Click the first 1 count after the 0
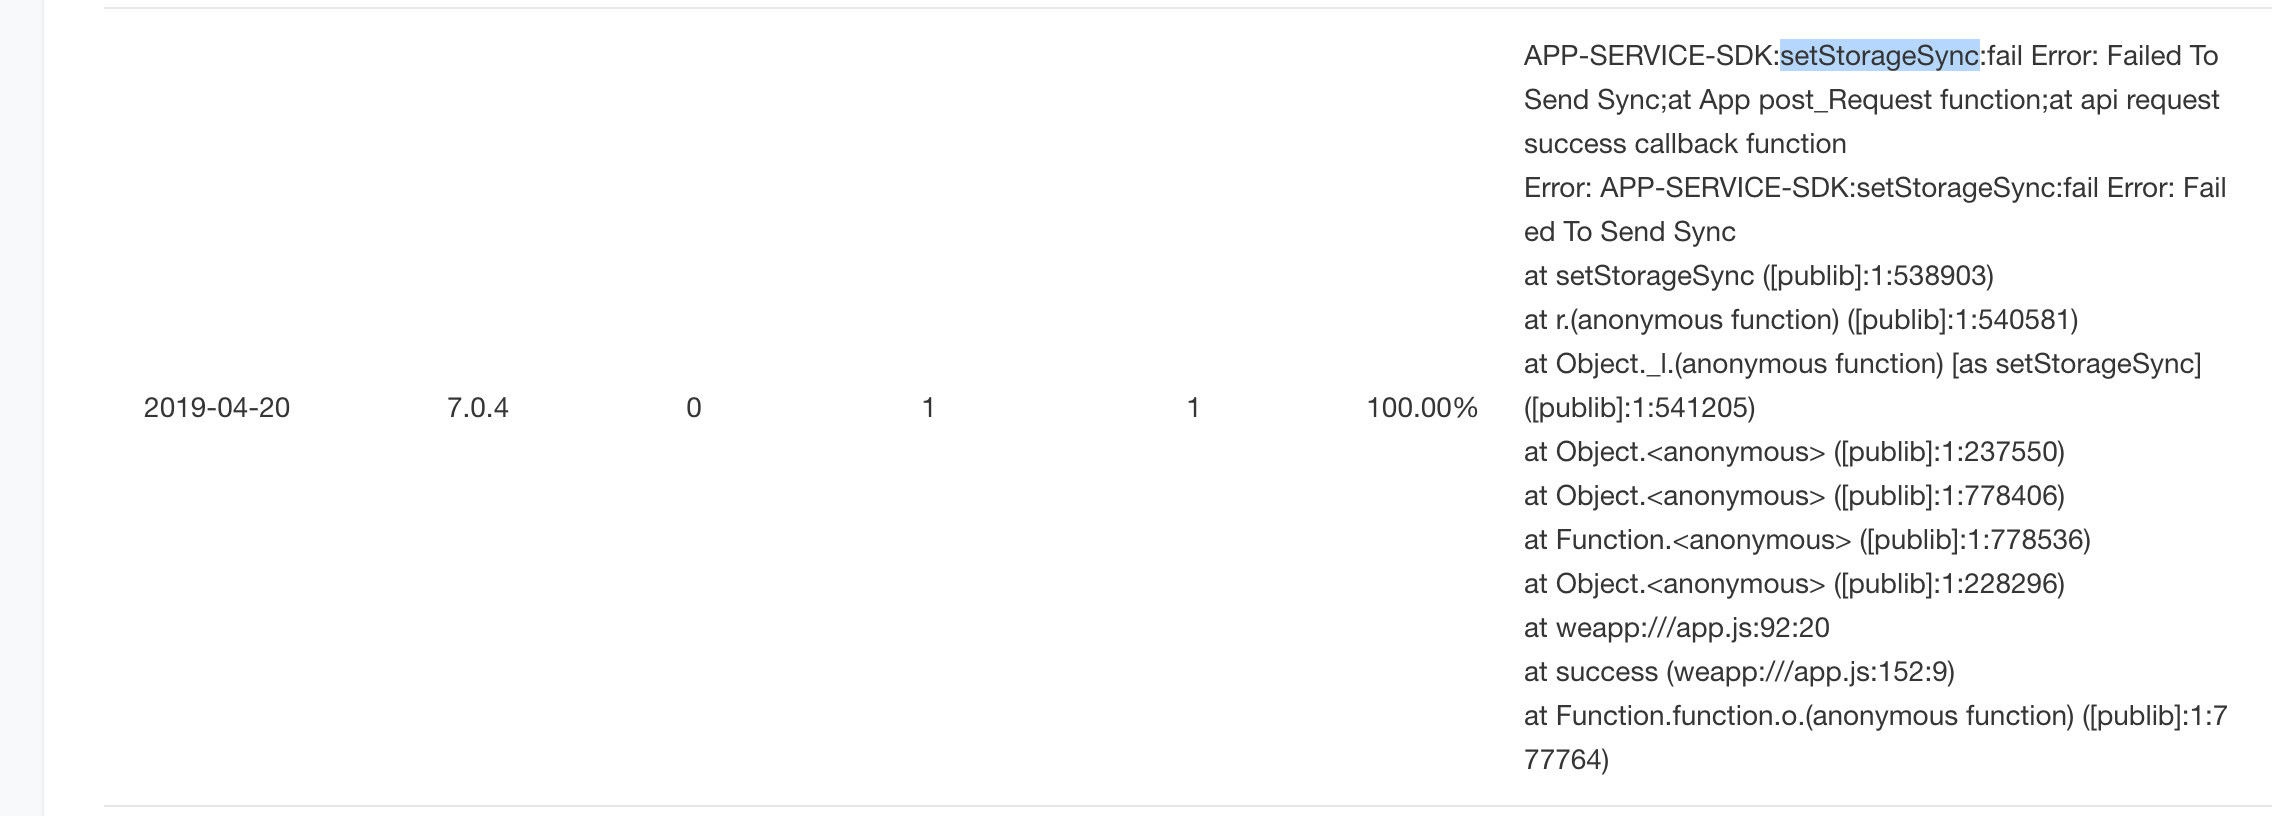The width and height of the screenshot is (2296, 816). pyautogui.click(x=928, y=408)
